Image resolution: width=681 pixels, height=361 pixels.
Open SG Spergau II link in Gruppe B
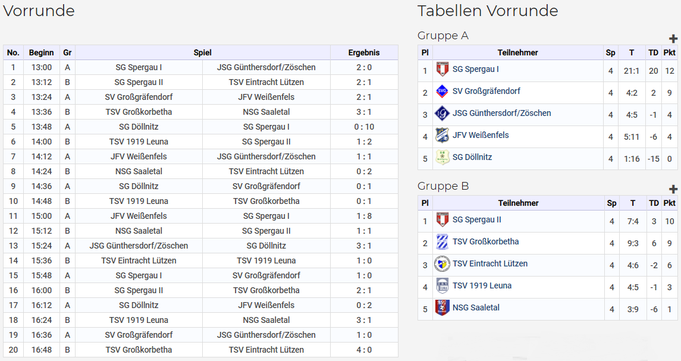click(x=476, y=220)
